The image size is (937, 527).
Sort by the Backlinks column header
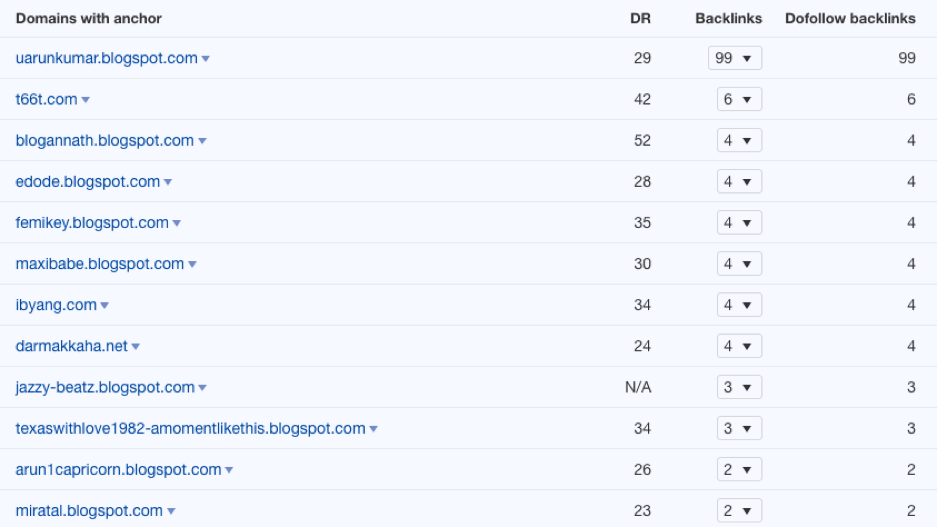(728, 19)
